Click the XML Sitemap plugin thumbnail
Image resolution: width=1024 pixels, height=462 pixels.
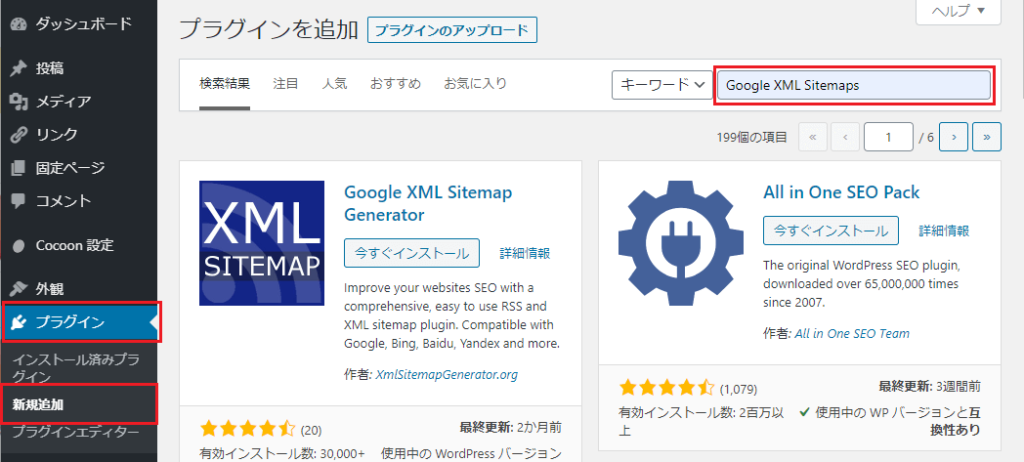coord(262,243)
